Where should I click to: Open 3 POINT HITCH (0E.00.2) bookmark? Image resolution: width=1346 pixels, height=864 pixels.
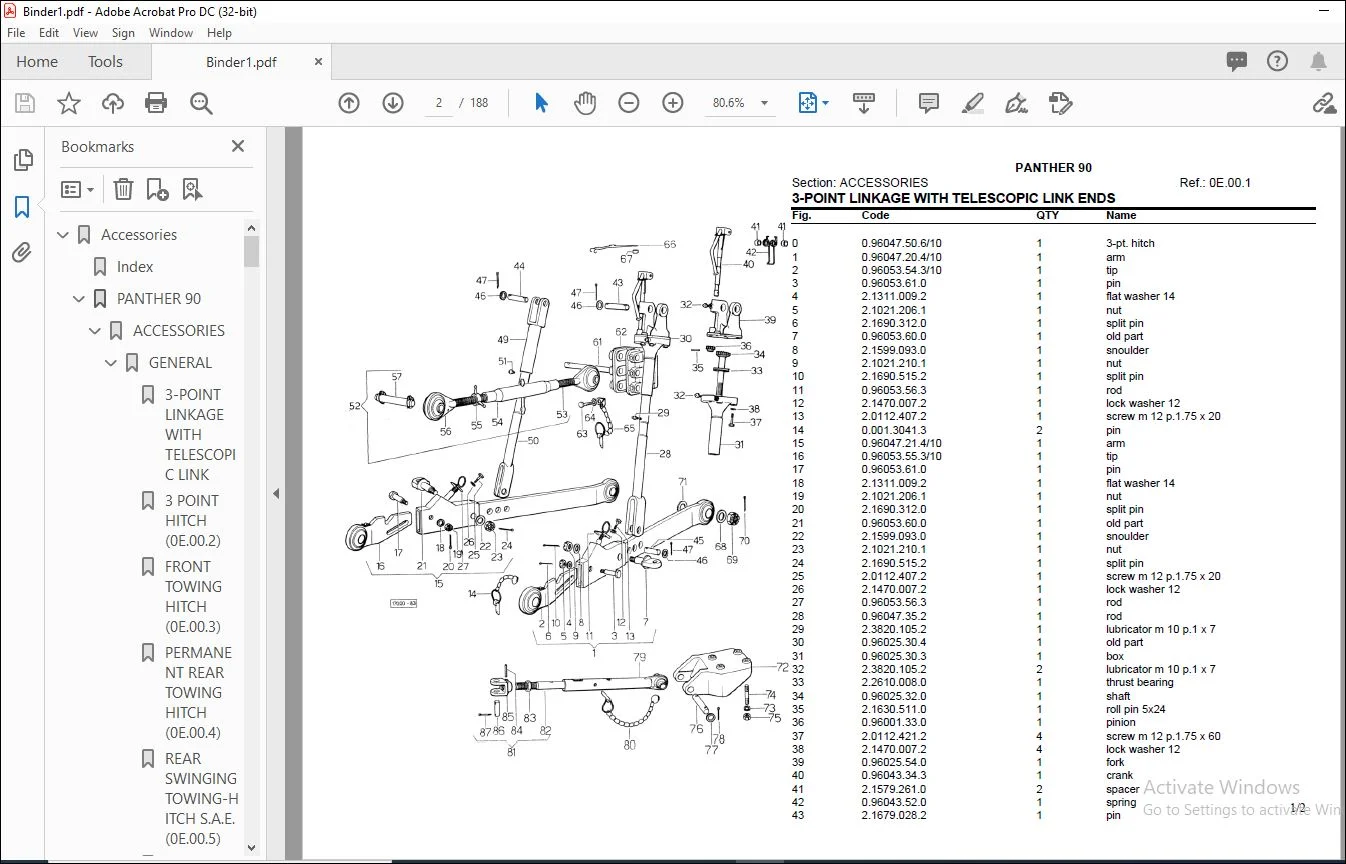coord(193,521)
